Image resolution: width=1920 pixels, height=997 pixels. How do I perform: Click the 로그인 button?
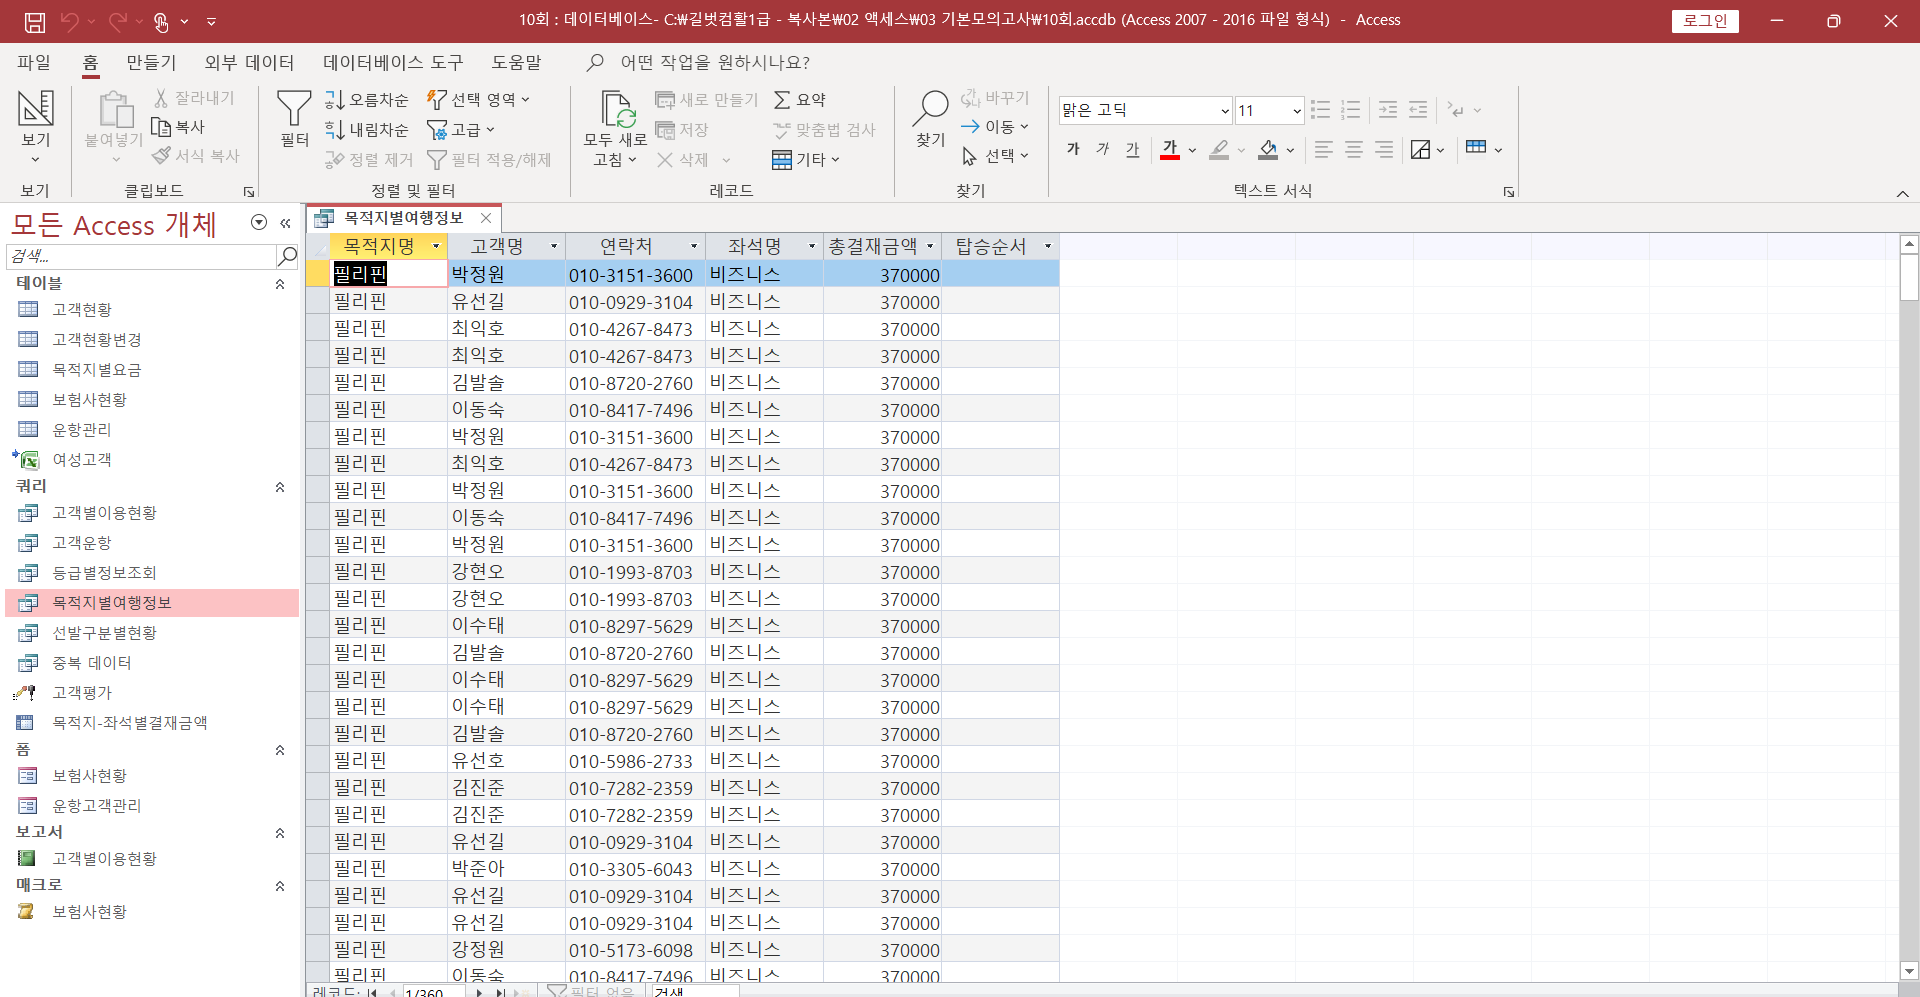tap(1704, 21)
